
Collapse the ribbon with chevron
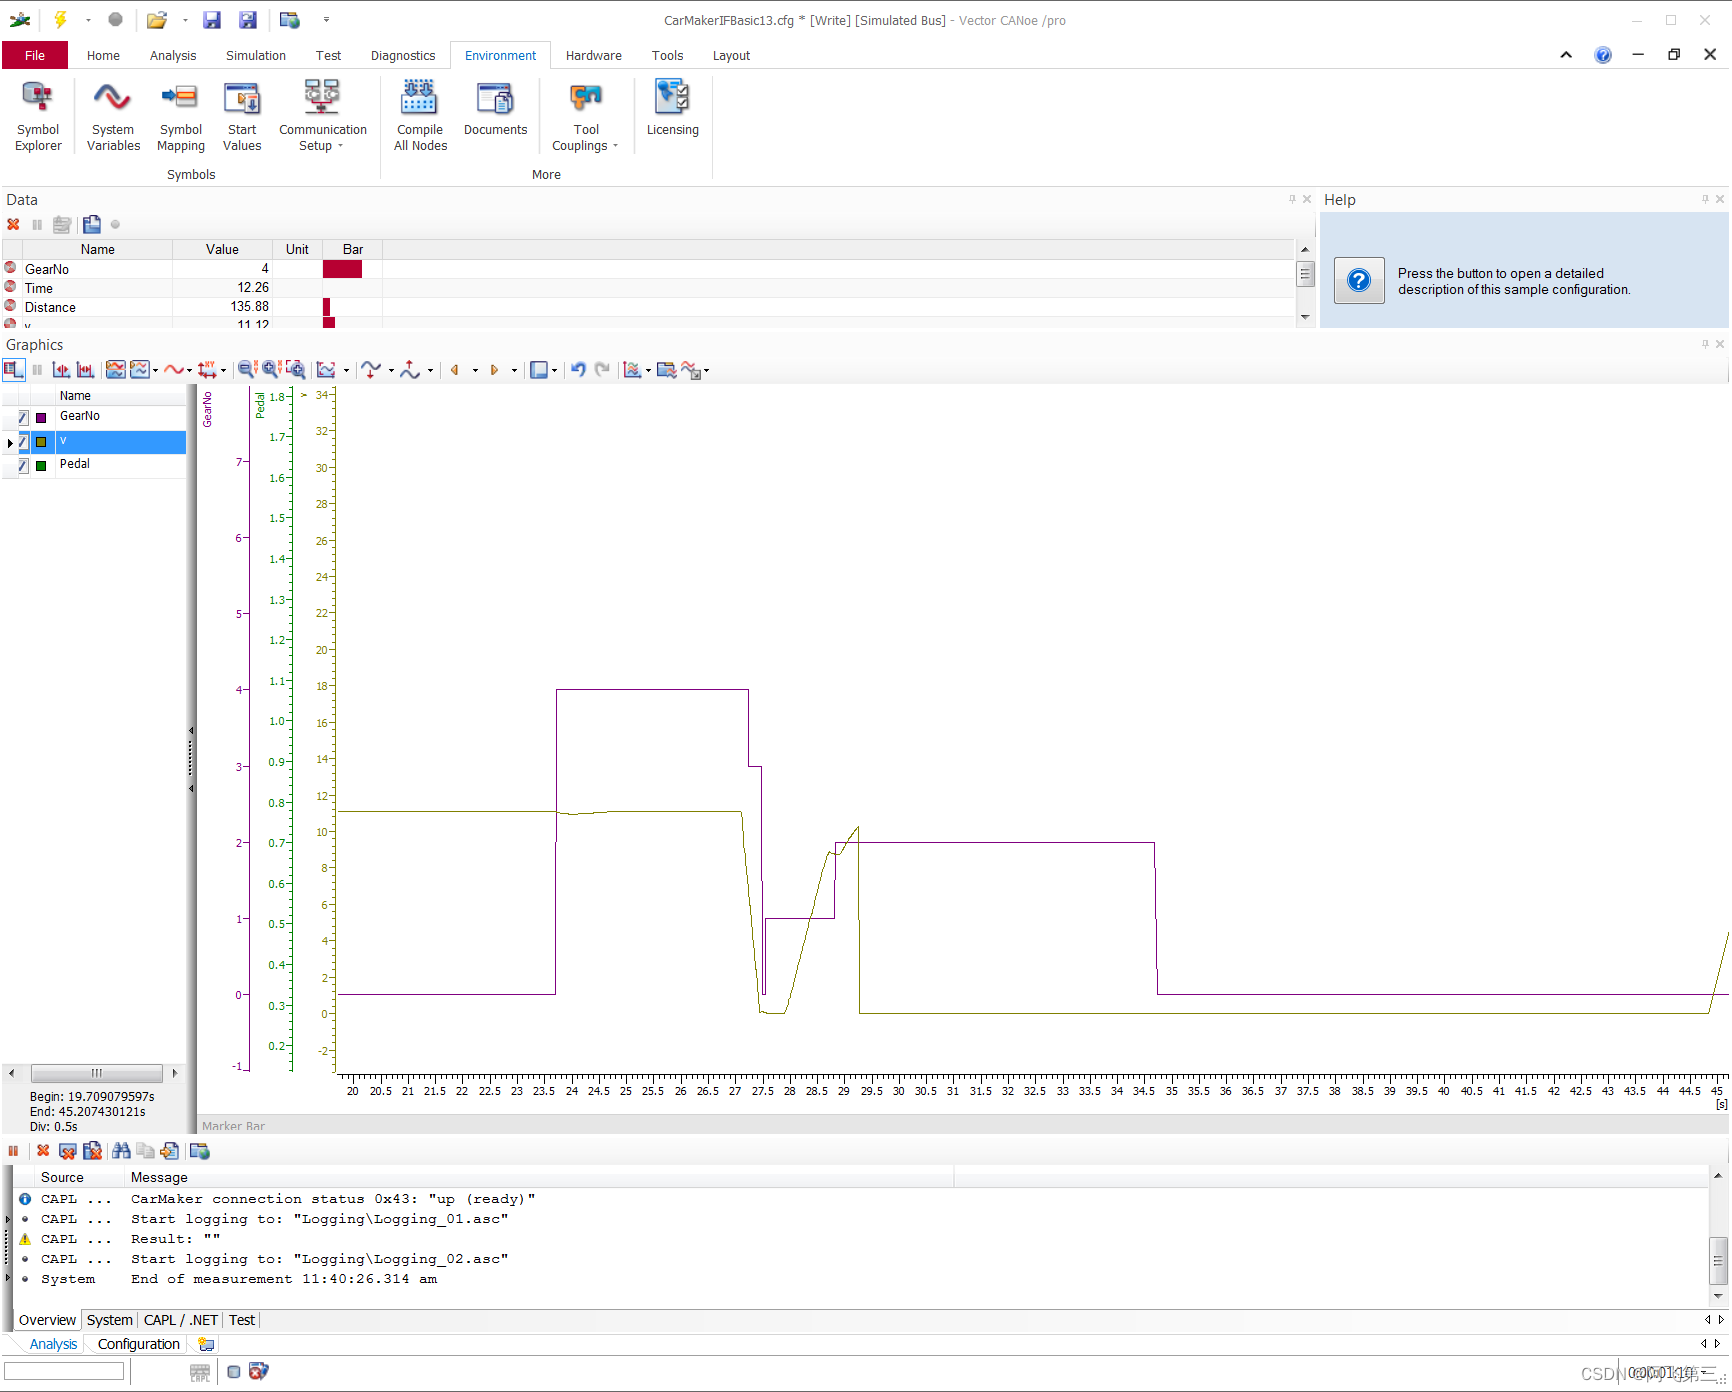pyautogui.click(x=1566, y=55)
